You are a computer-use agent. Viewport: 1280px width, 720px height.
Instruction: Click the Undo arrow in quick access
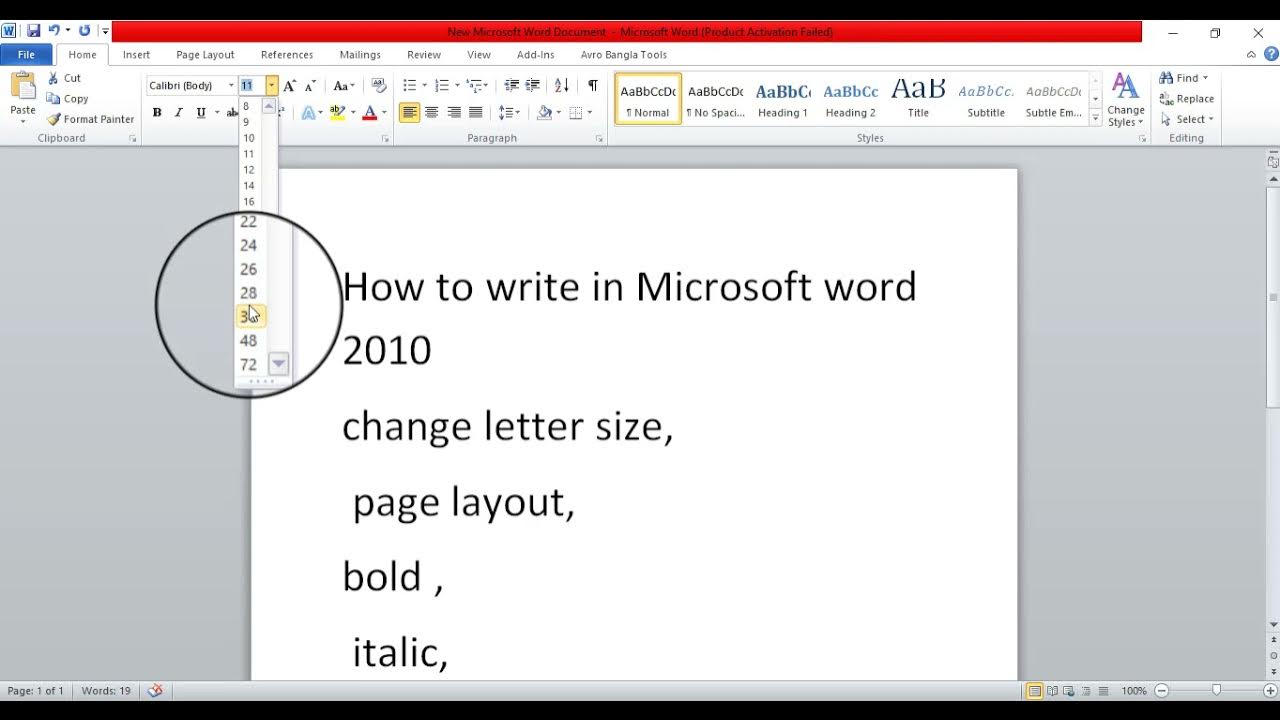tap(55, 31)
